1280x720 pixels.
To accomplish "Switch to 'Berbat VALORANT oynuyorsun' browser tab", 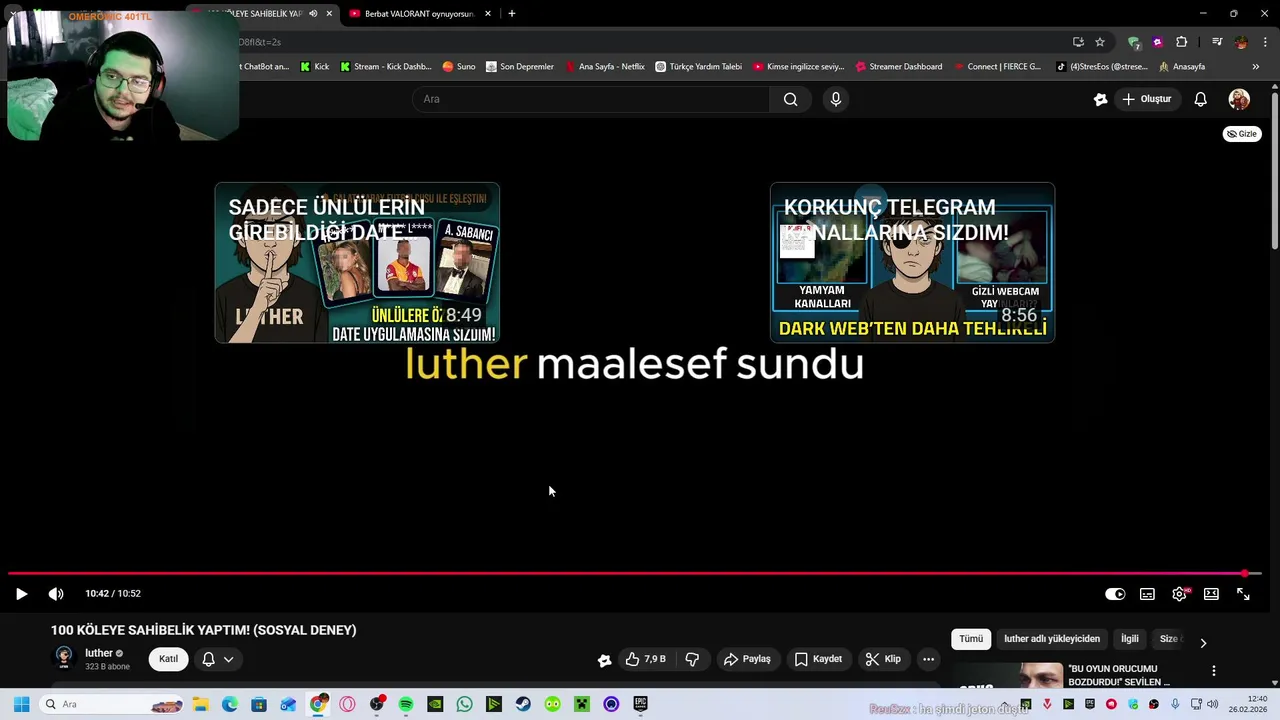I will [418, 14].
